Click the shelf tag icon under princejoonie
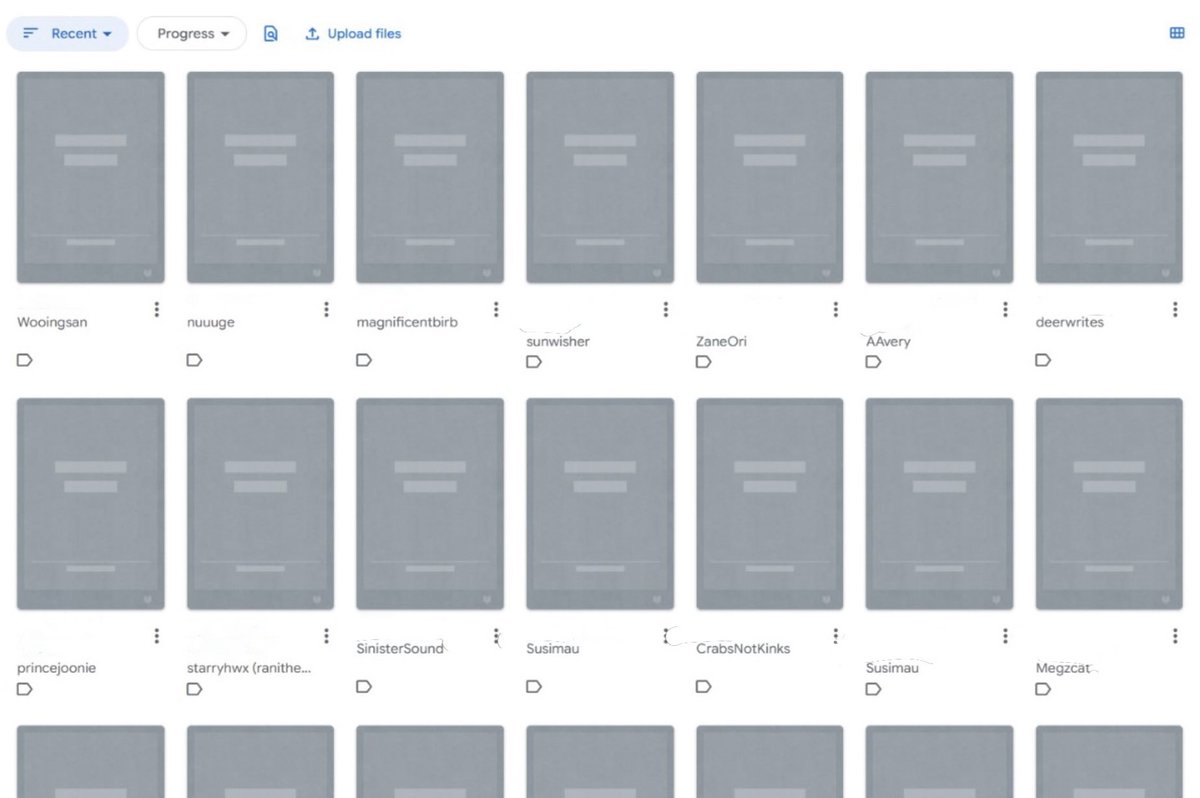 tap(25, 689)
